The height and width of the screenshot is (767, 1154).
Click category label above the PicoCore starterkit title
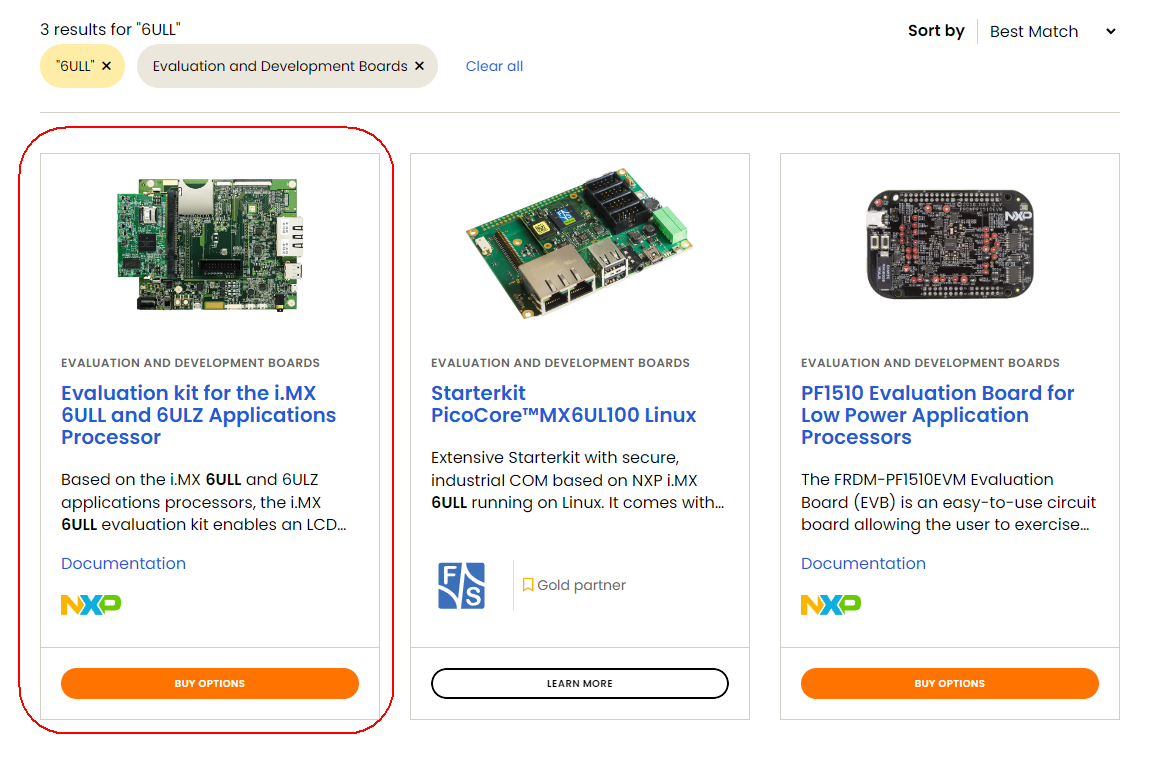[560, 363]
